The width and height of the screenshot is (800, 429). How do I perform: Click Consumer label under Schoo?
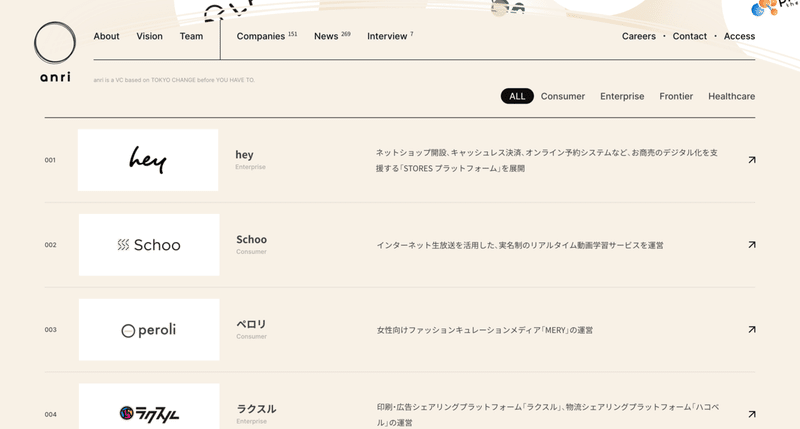[252, 251]
